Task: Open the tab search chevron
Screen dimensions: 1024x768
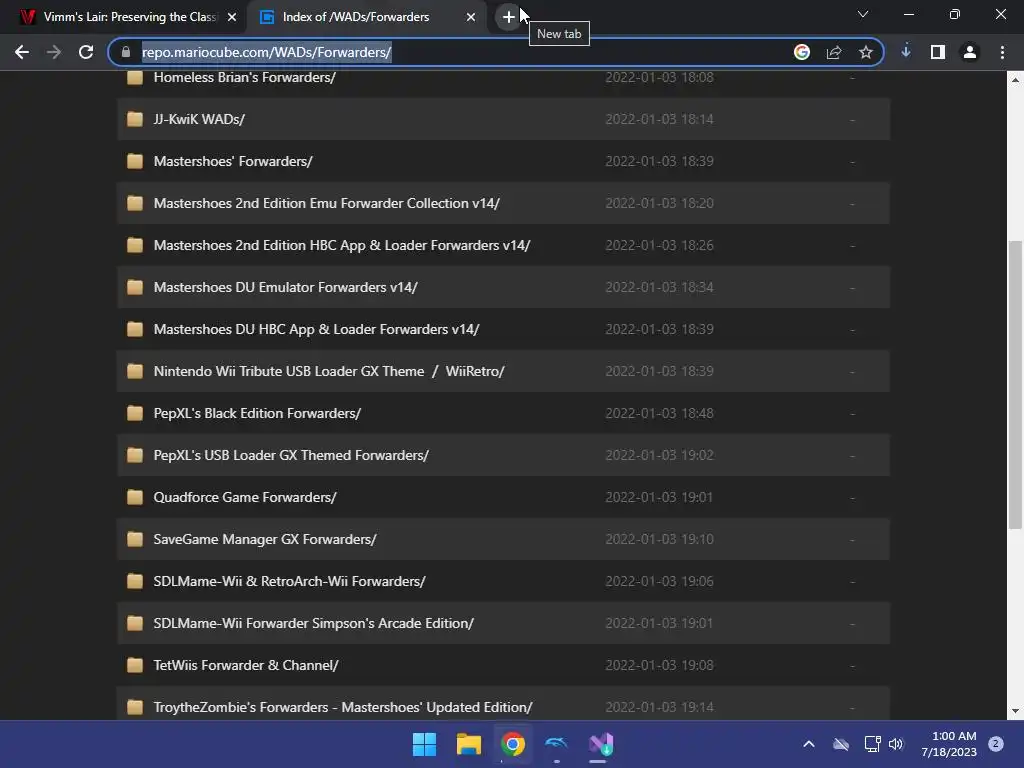Action: point(863,14)
